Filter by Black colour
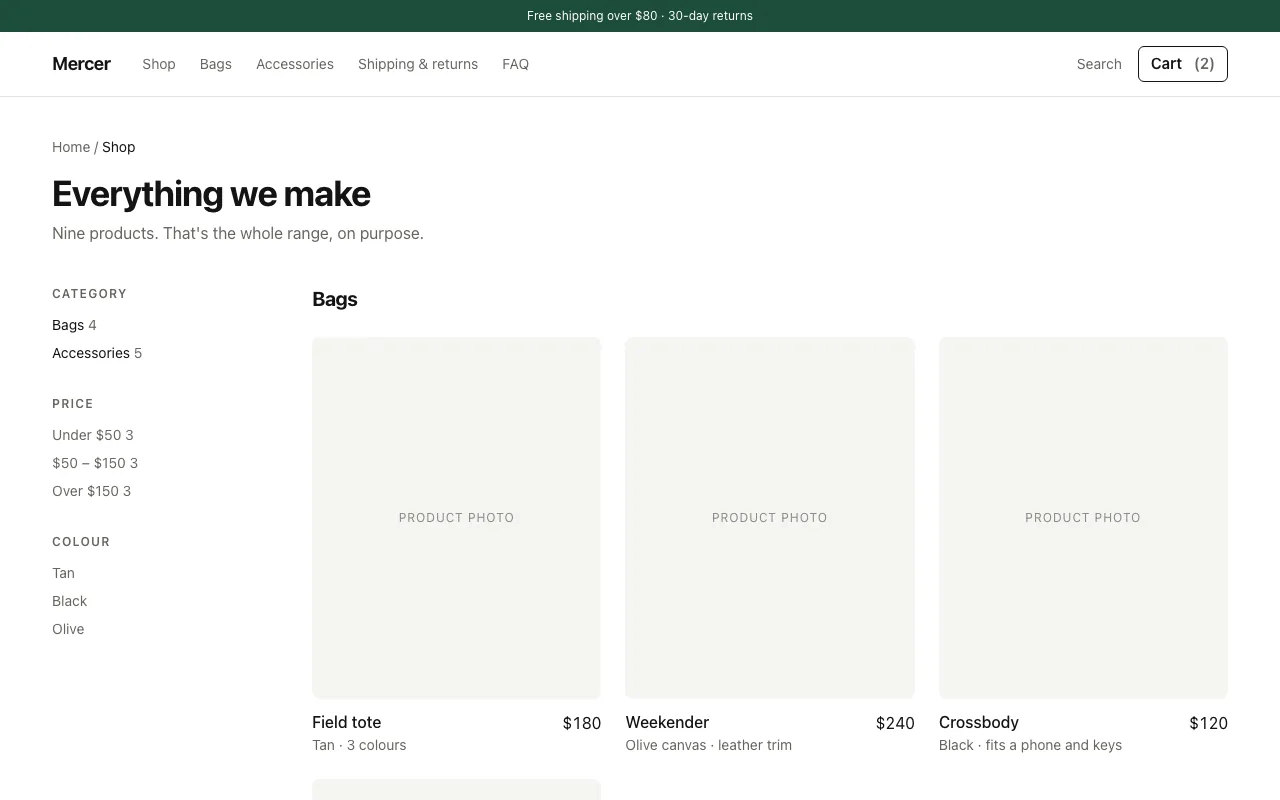Image resolution: width=1280 pixels, height=800 pixels. 70,601
